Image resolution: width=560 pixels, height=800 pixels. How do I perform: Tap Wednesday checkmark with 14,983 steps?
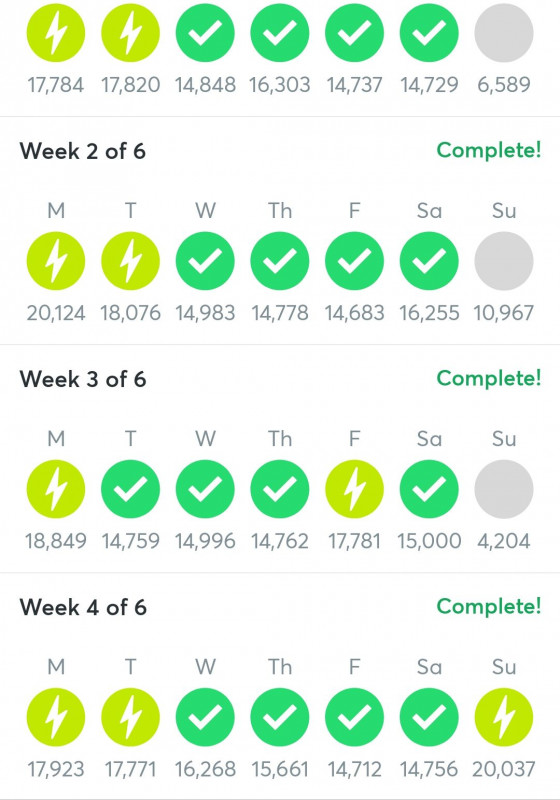pos(205,261)
